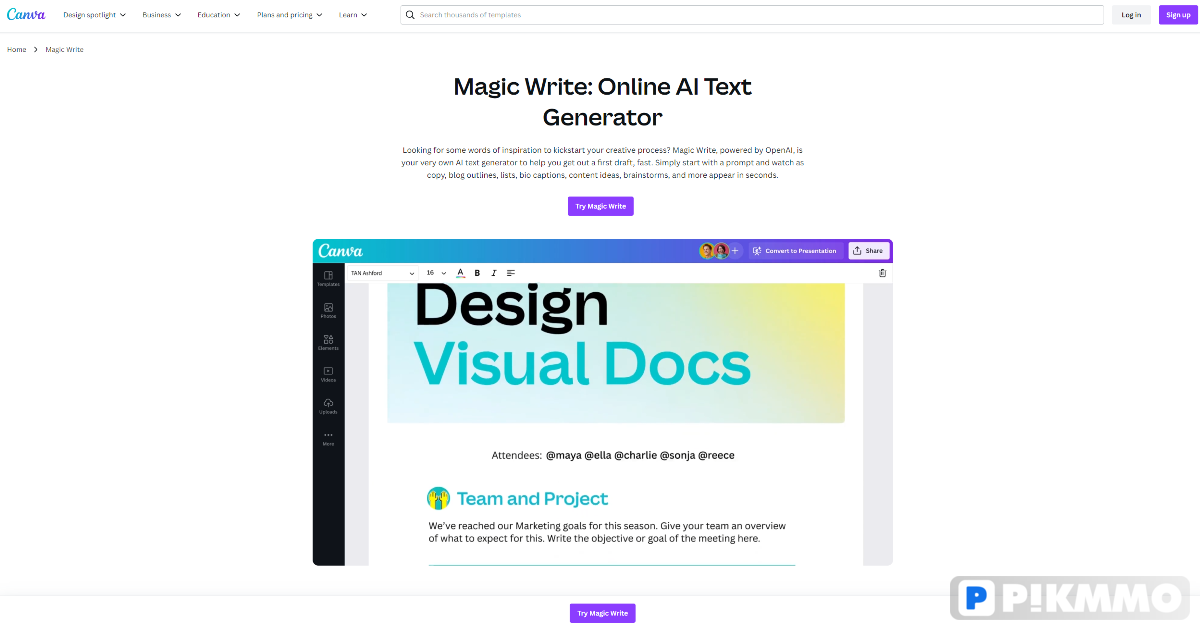Click the plus icon to add collaborator
This screenshot has height=630, width=1200.
[735, 251]
